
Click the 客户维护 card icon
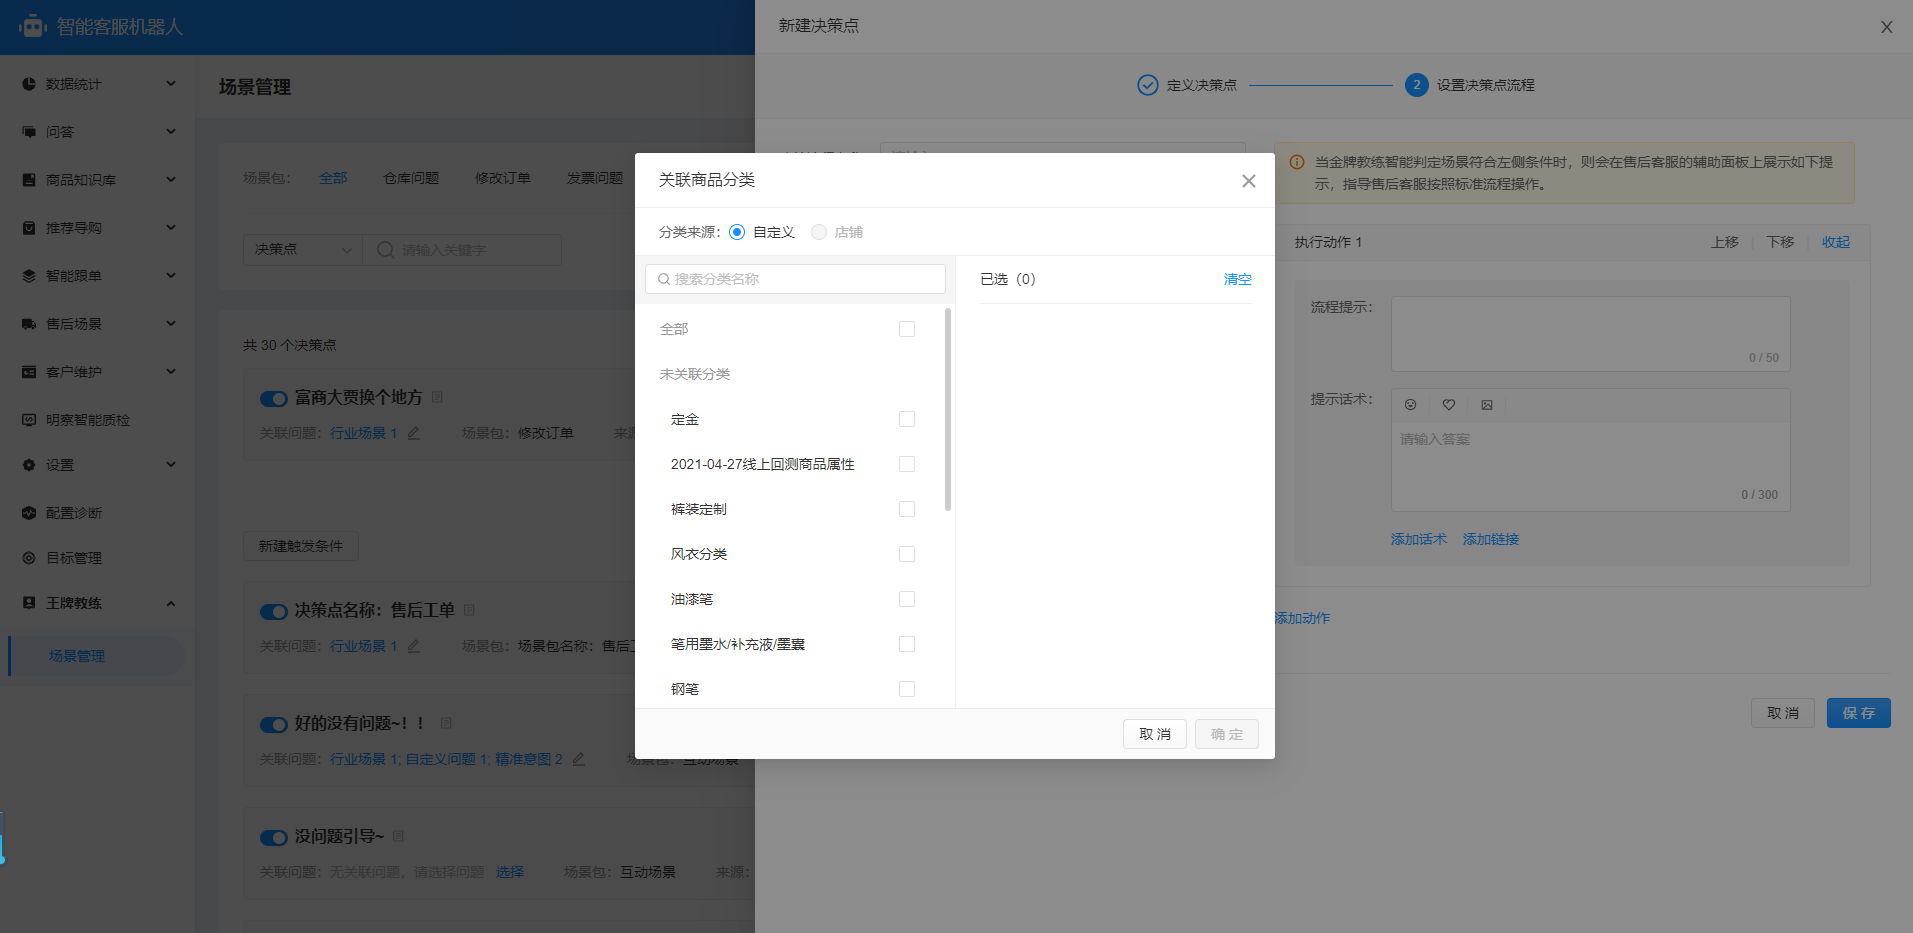pos(29,372)
